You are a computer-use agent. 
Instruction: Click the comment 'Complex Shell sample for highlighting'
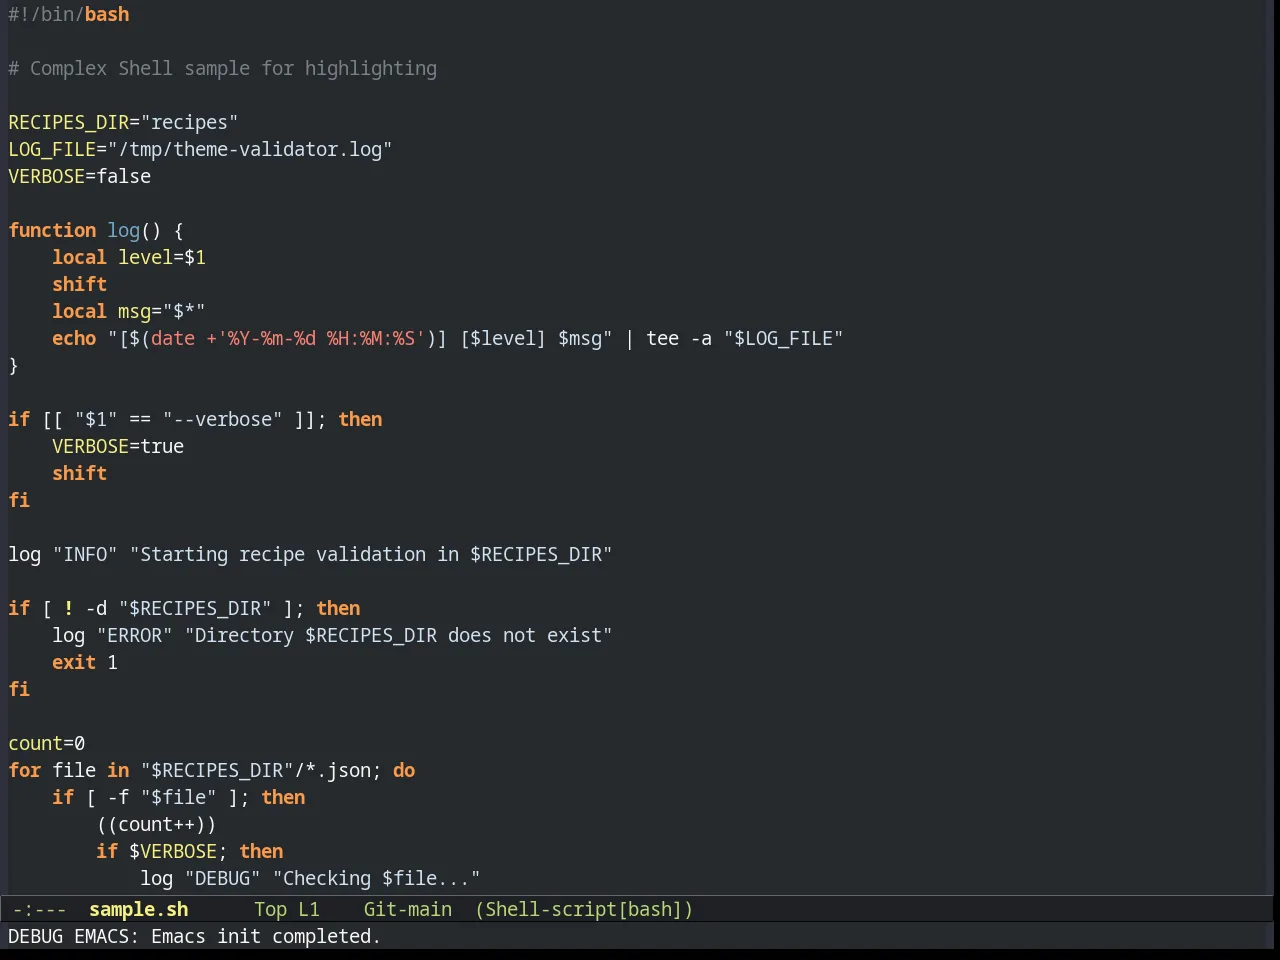[233, 68]
